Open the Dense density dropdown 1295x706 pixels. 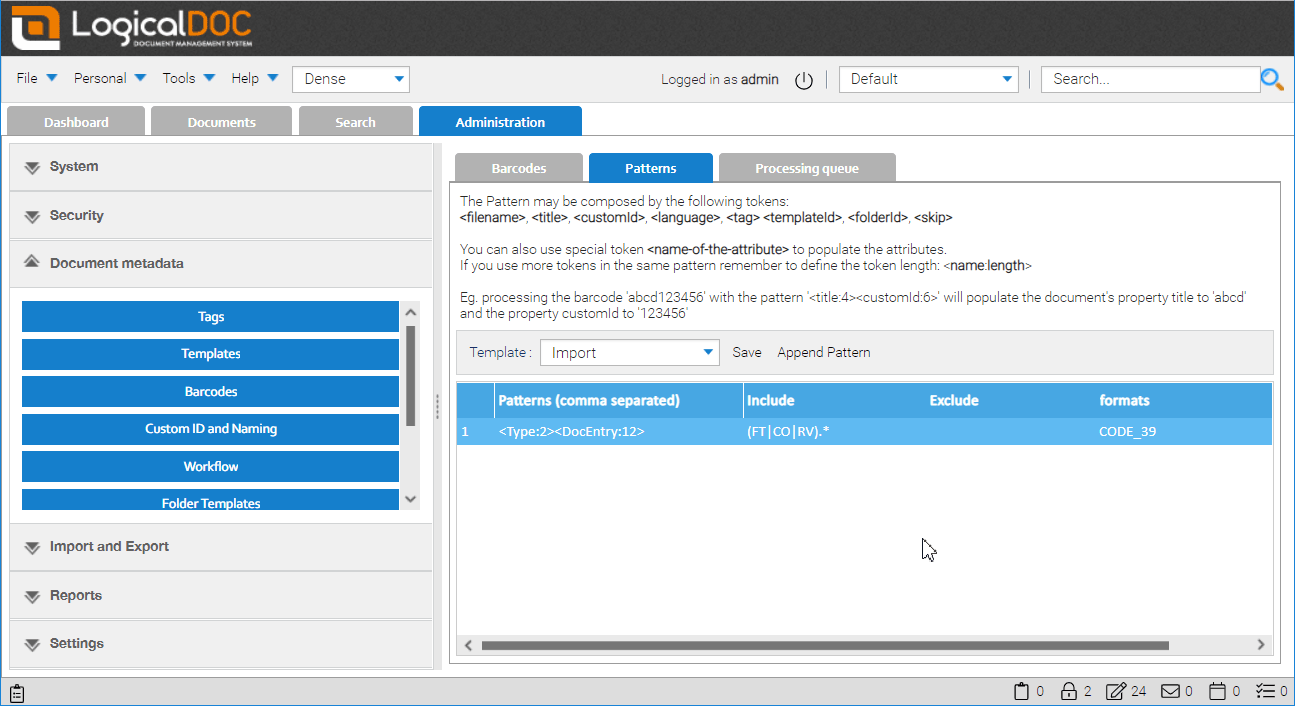(x=350, y=79)
